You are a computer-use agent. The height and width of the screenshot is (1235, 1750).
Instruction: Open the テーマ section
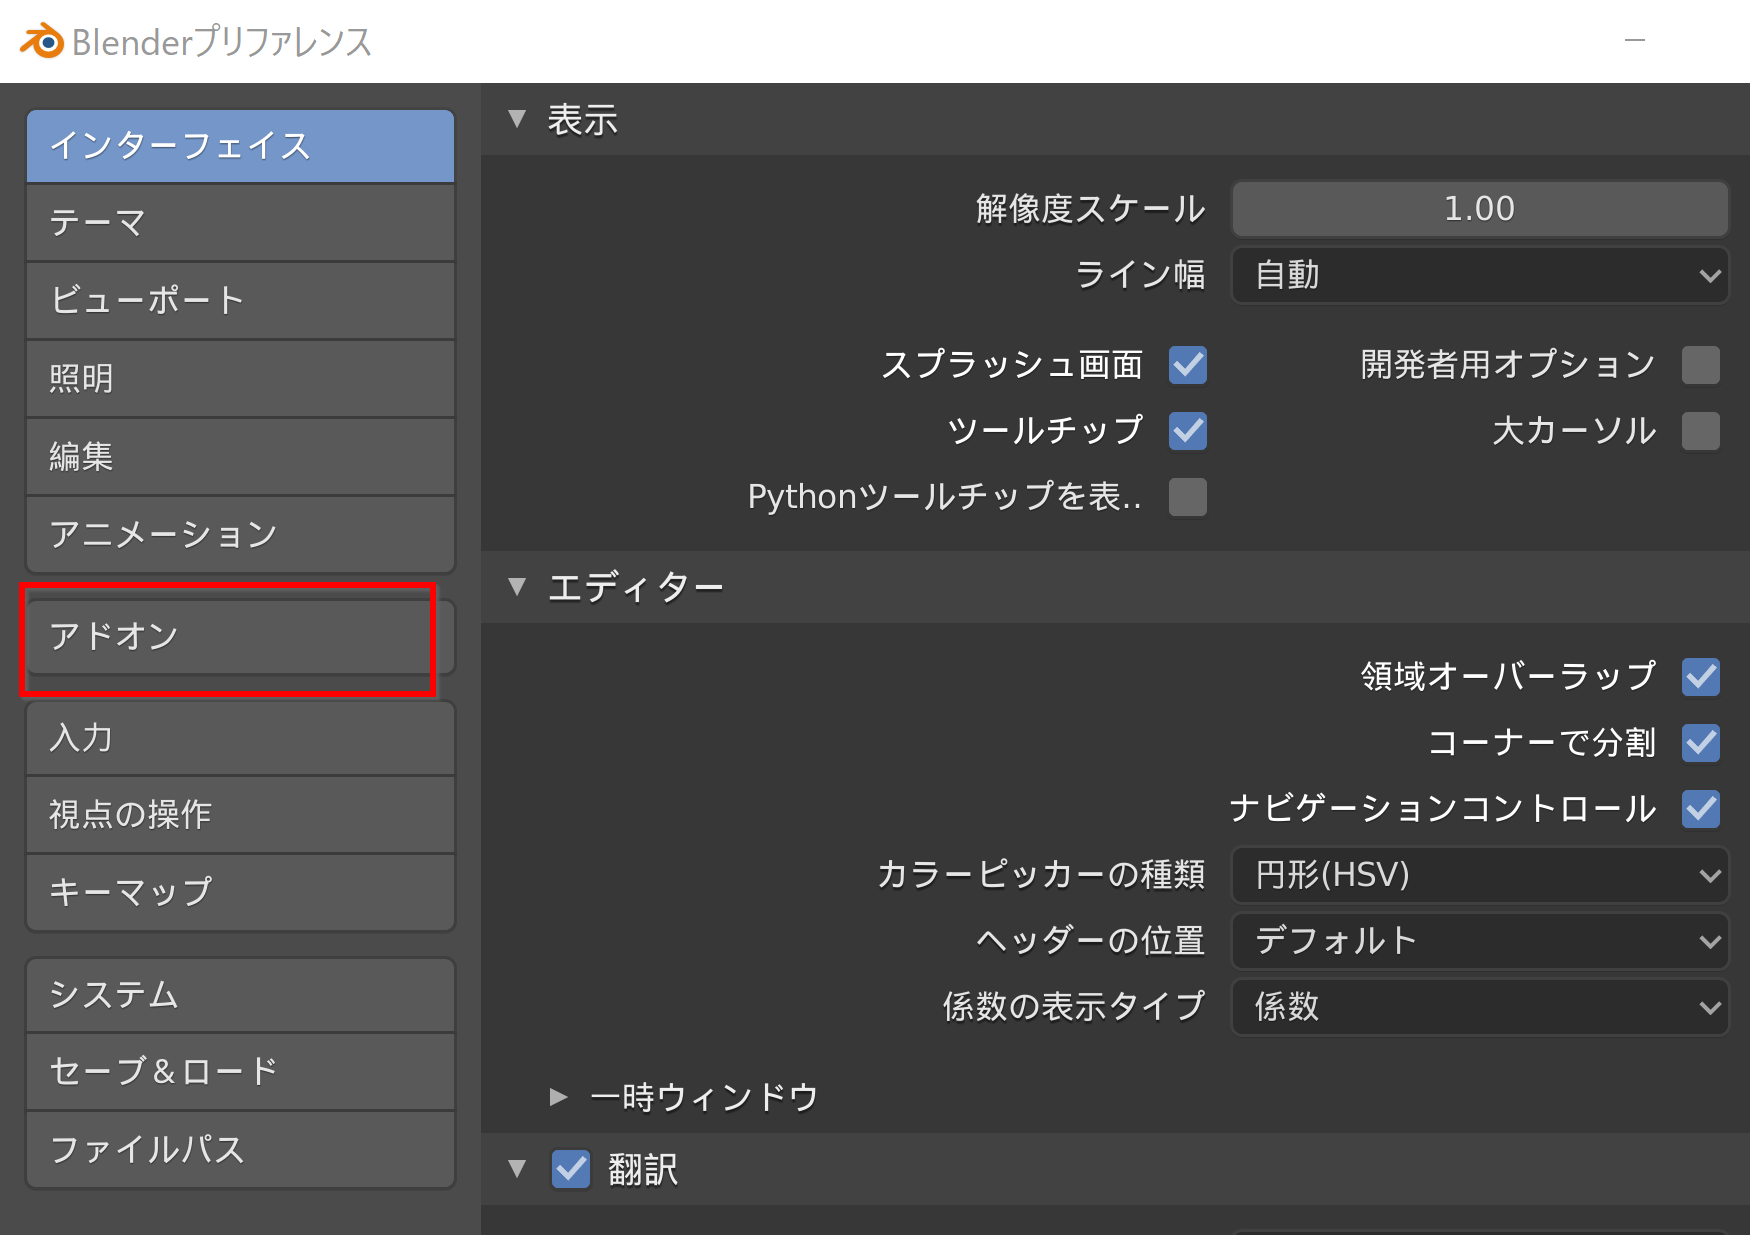240,223
